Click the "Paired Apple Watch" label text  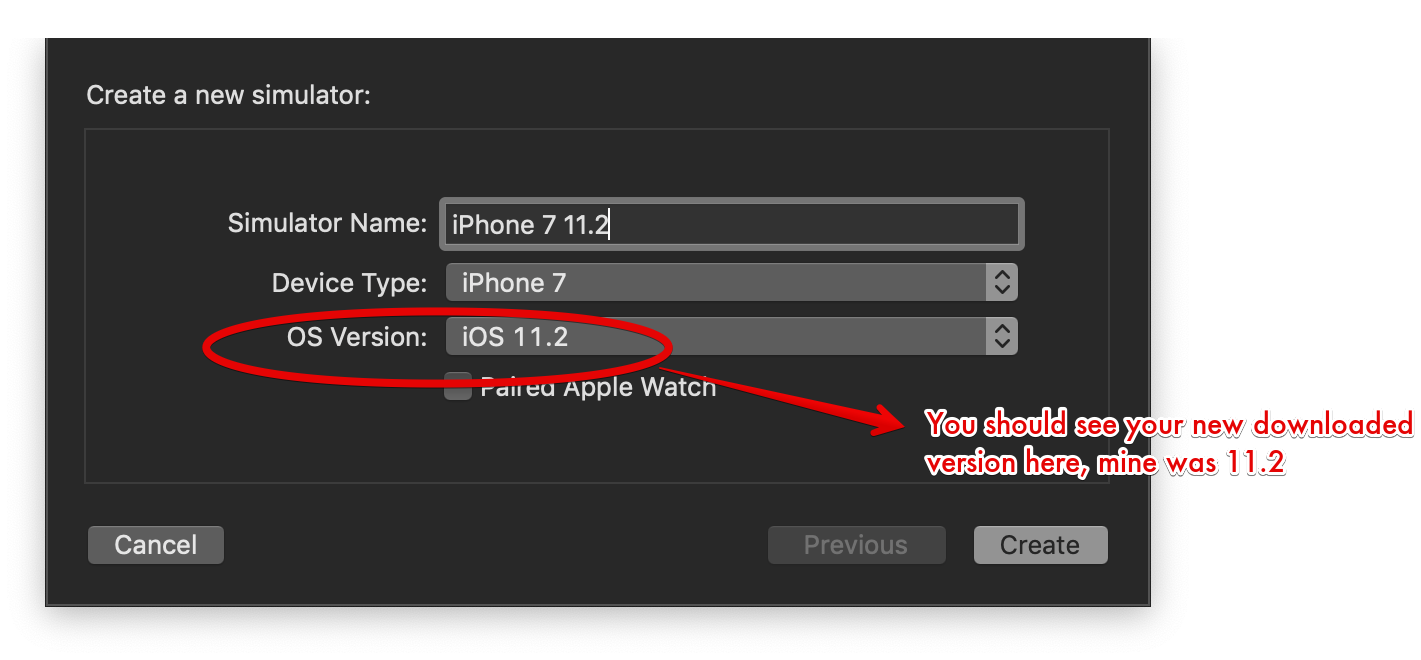[x=598, y=387]
